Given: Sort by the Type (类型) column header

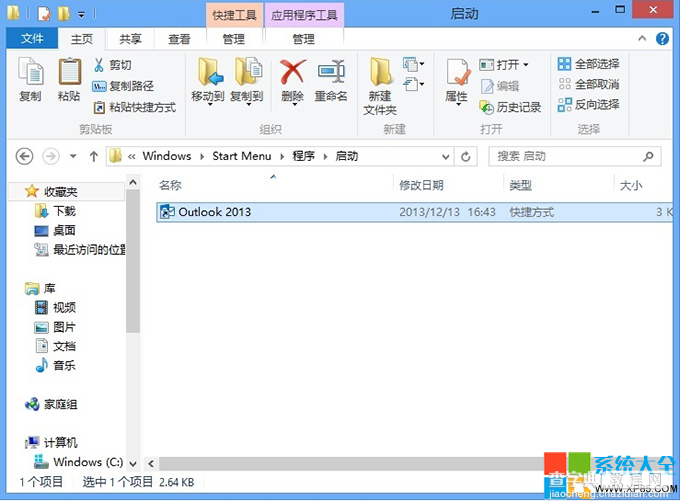Looking at the screenshot, I should point(520,186).
